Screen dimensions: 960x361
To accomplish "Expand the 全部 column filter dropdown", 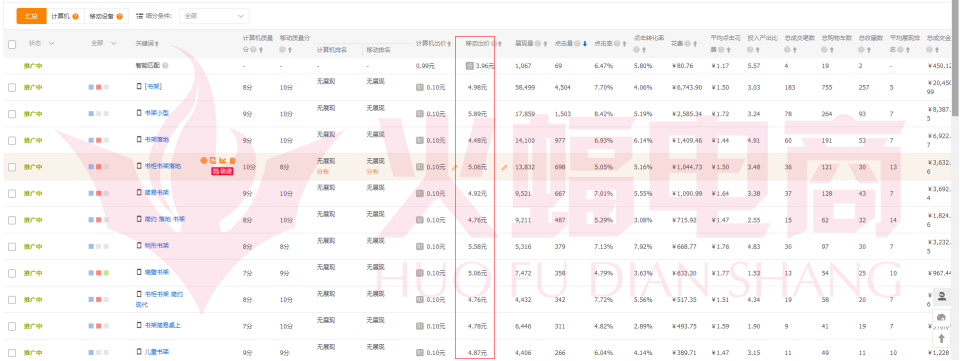I will tap(113, 43).
